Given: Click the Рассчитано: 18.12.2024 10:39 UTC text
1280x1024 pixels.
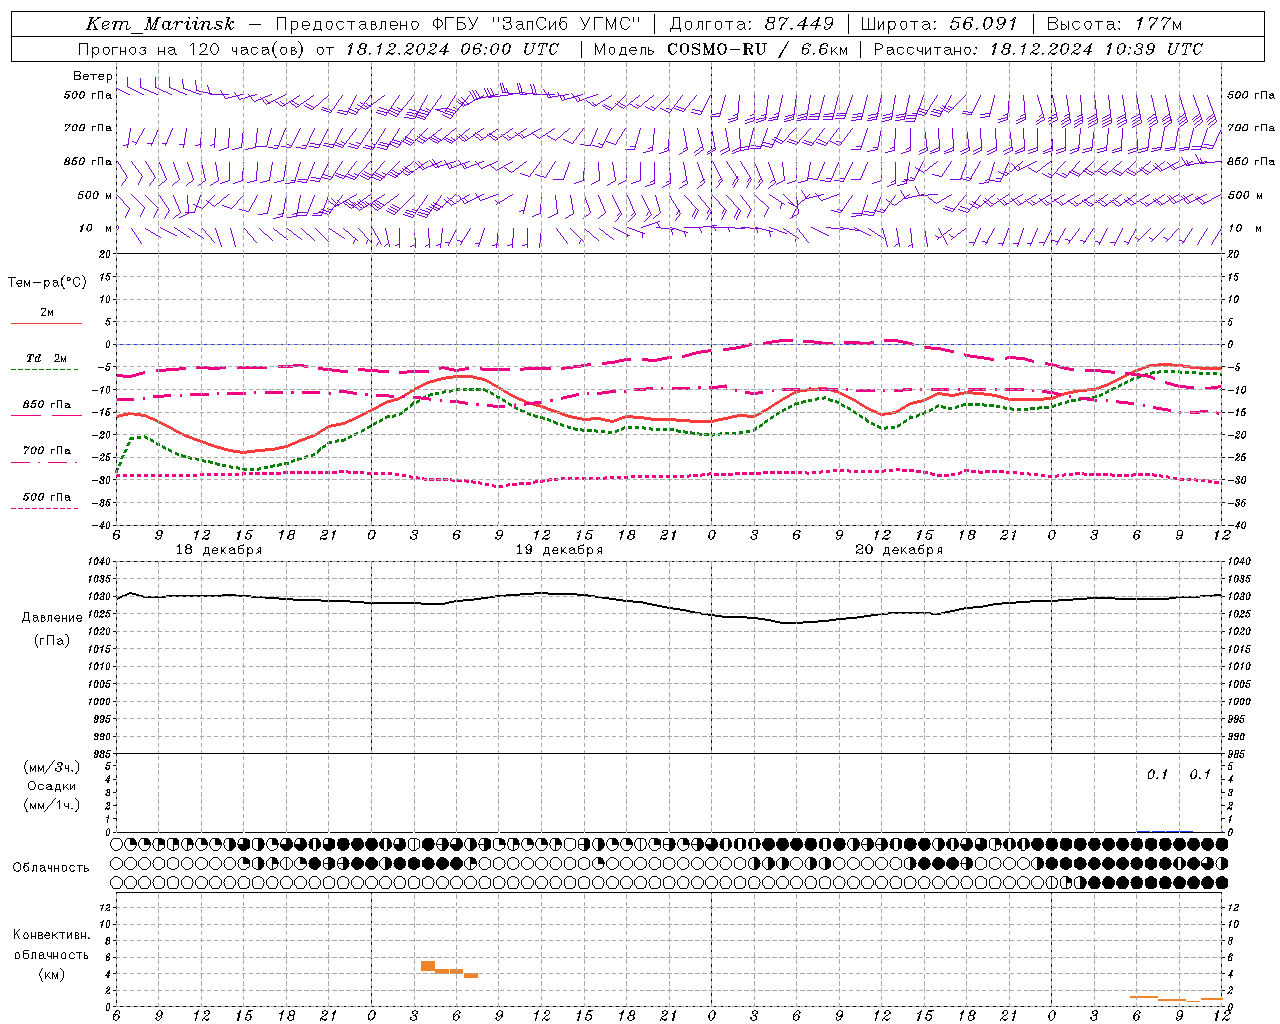Looking at the screenshot, I should 1038,49.
